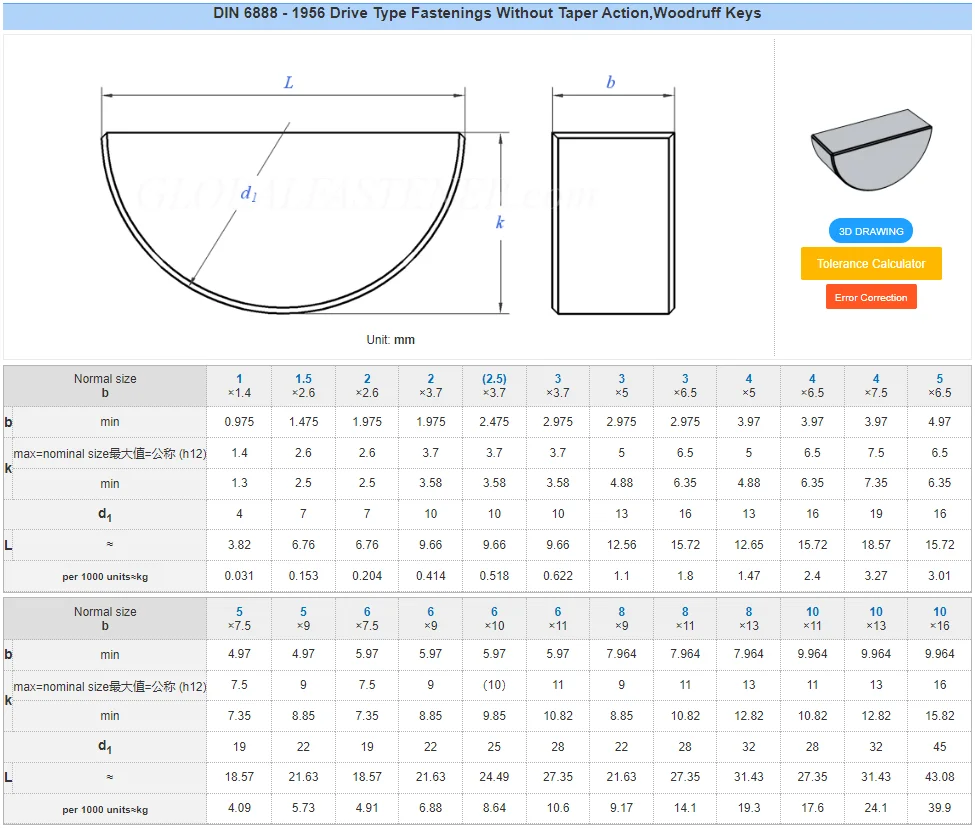
Task: Select the 5 ×6.5 size header
Action: (939, 386)
